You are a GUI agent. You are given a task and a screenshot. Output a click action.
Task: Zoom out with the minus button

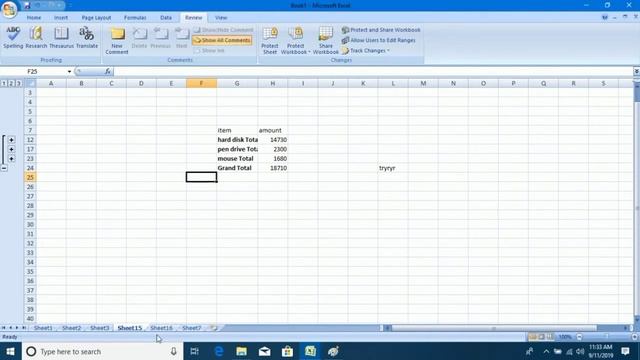(579, 337)
